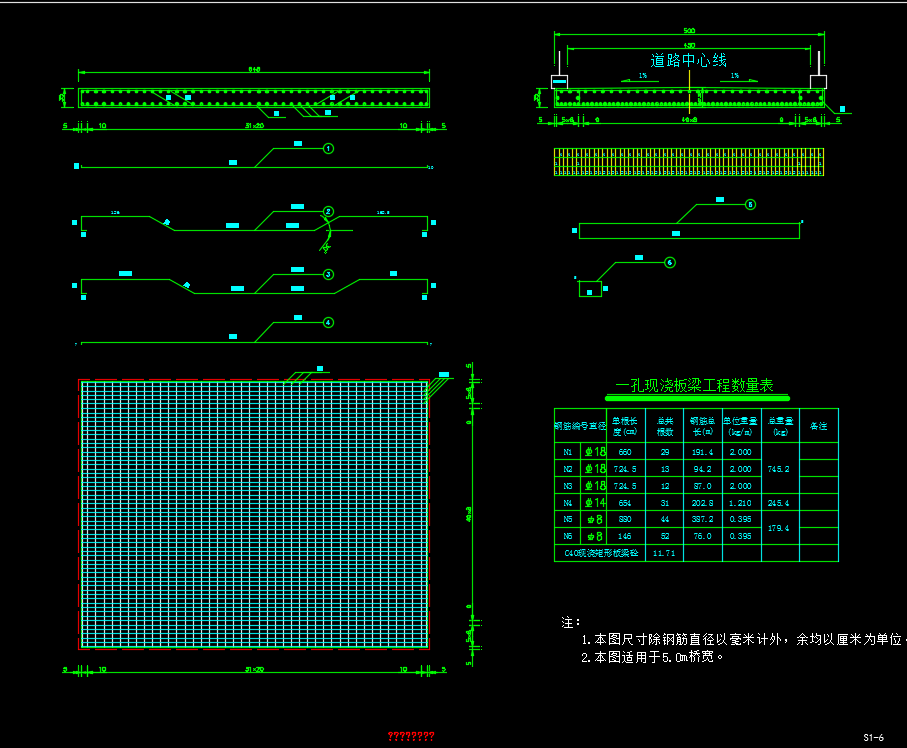The width and height of the screenshot is (907, 748).
Task: Select the count value 31 in row N4
Action: (x=665, y=503)
